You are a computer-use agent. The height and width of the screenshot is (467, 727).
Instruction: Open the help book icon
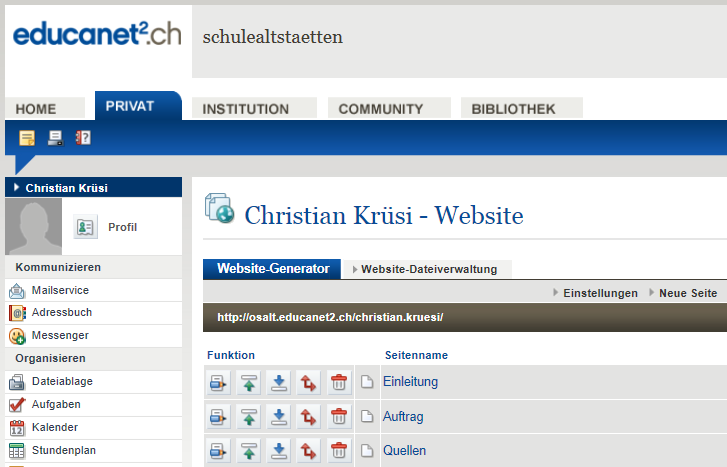tap(83, 138)
